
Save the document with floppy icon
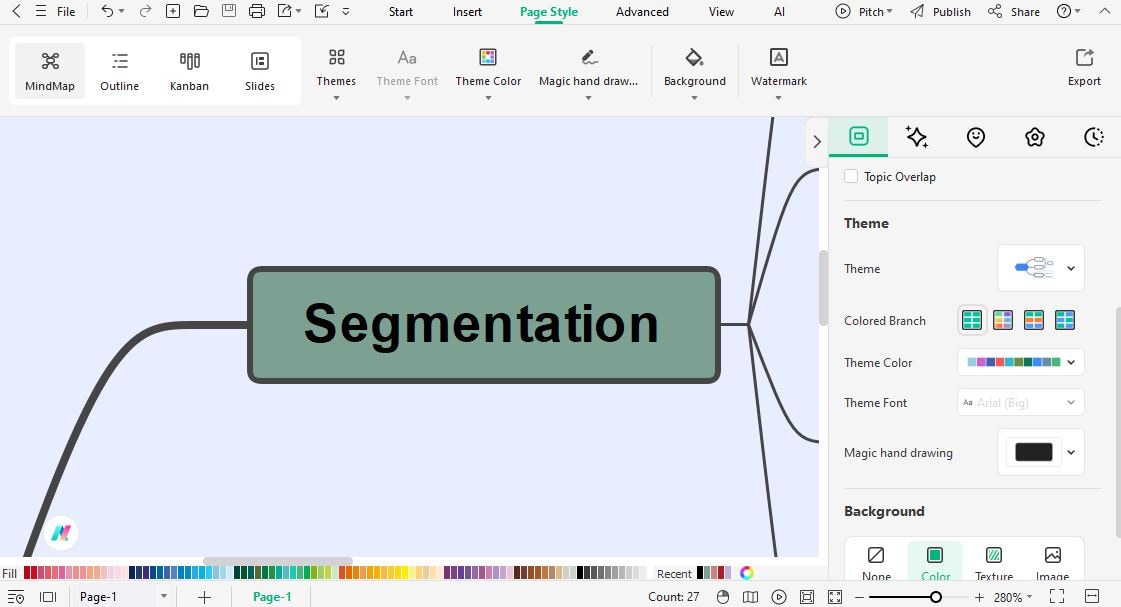pos(229,11)
